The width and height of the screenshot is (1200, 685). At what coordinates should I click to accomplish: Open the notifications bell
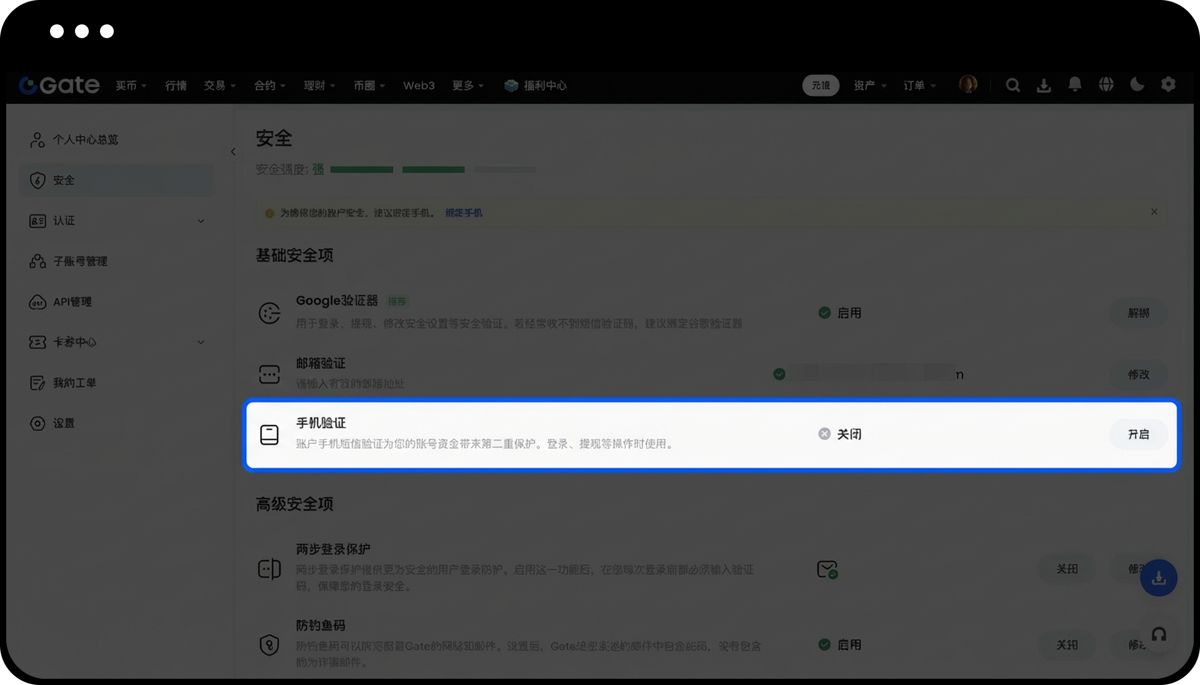click(1075, 85)
